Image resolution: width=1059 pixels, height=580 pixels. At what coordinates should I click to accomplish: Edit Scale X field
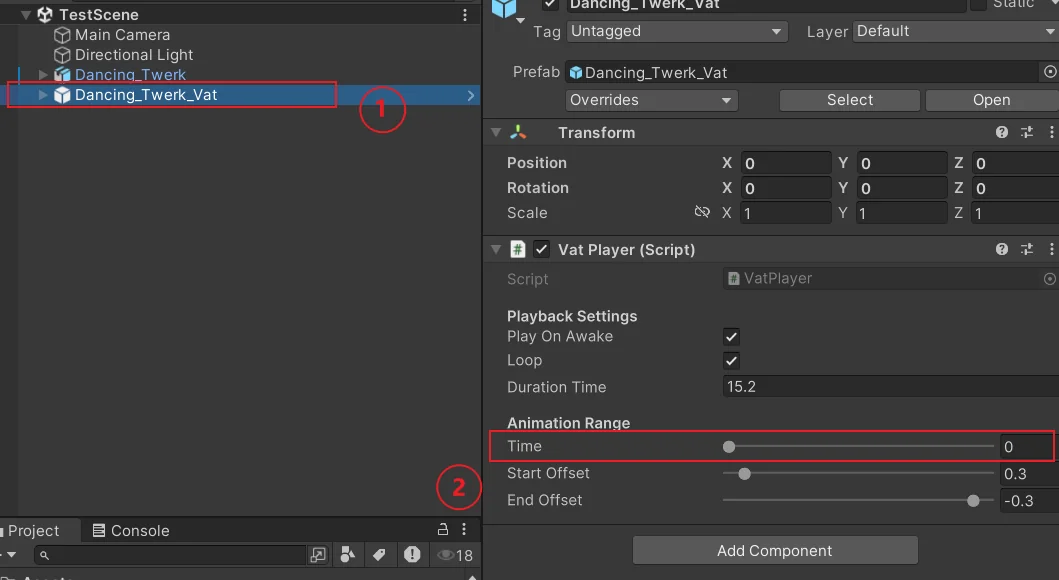[x=786, y=213]
